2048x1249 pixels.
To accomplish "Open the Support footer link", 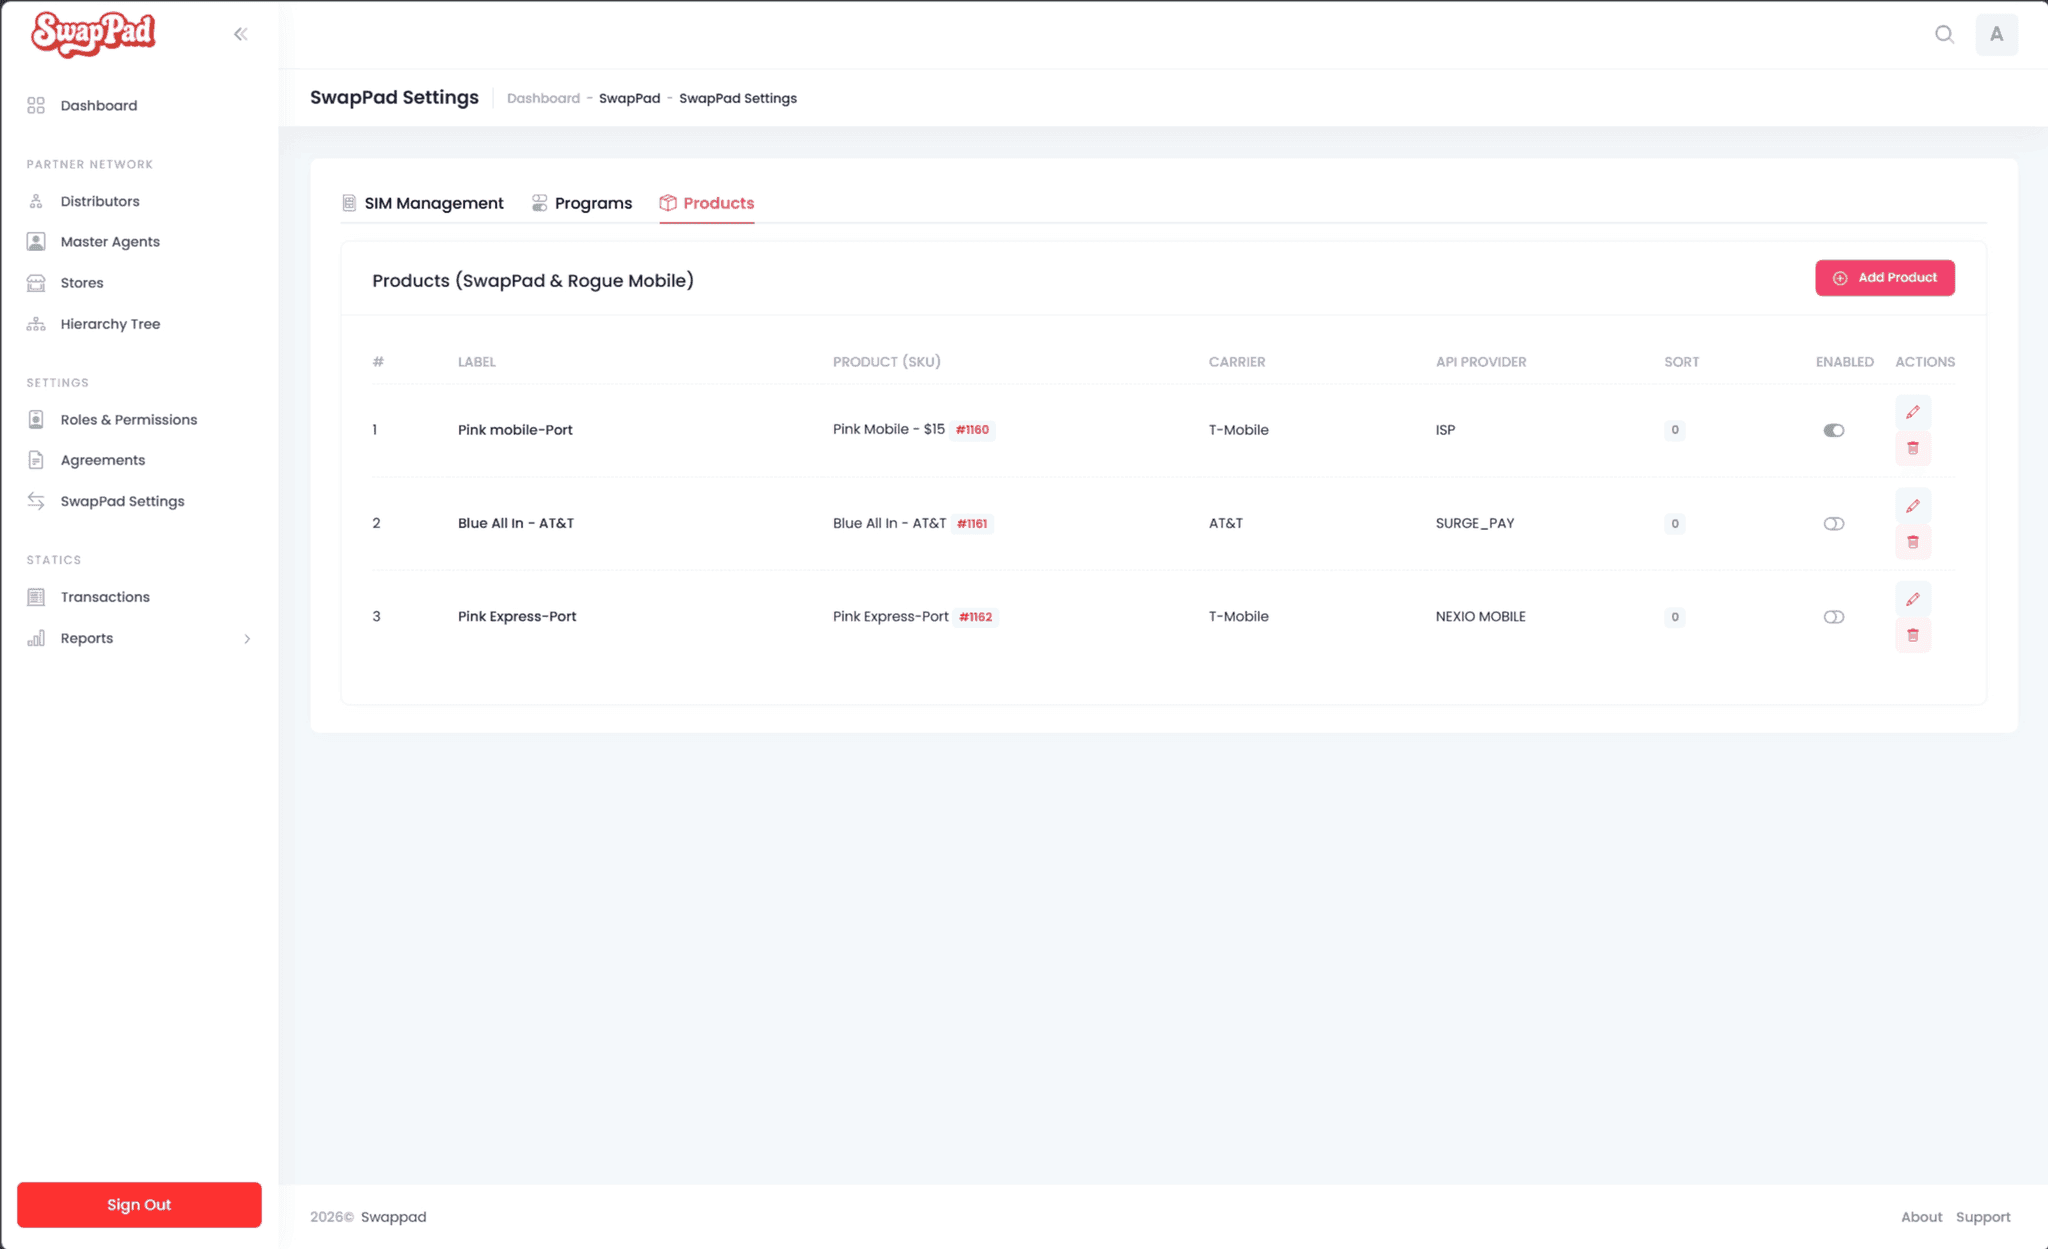I will click(x=1983, y=1217).
